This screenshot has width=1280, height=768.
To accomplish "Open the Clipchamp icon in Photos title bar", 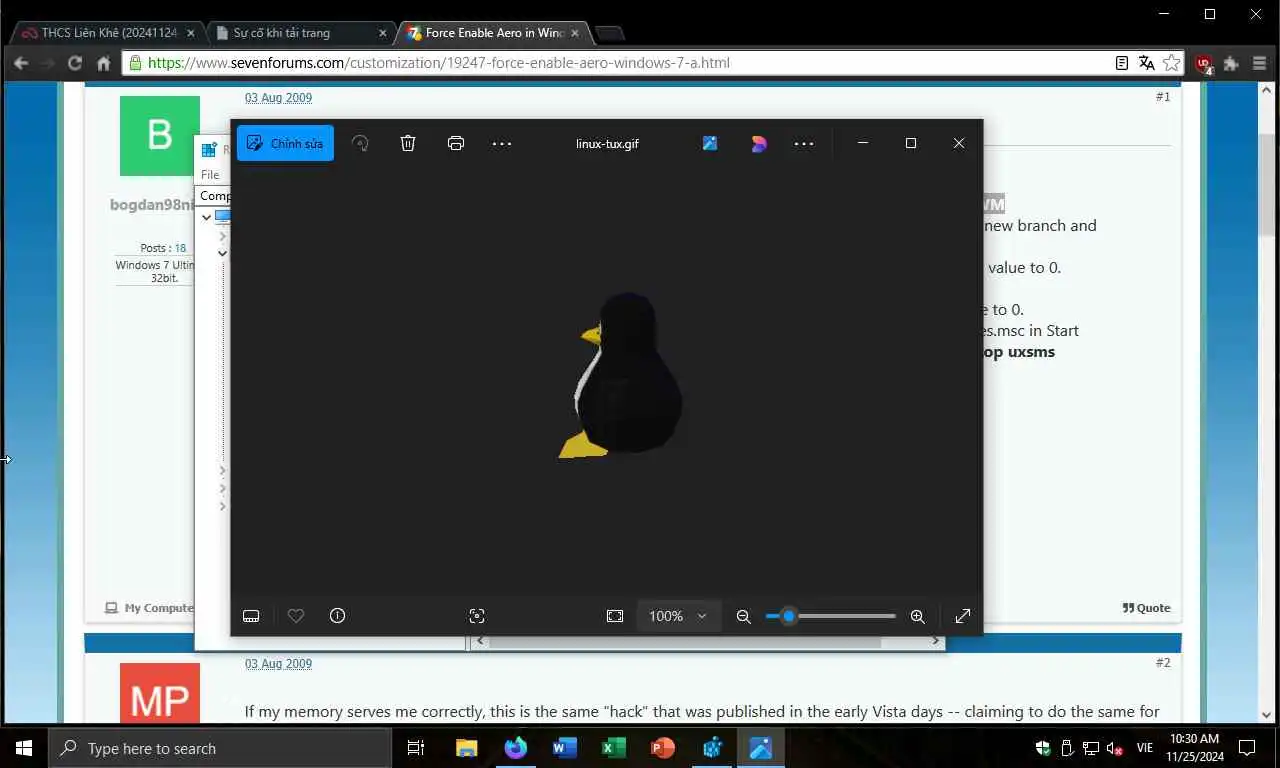I will 759,143.
